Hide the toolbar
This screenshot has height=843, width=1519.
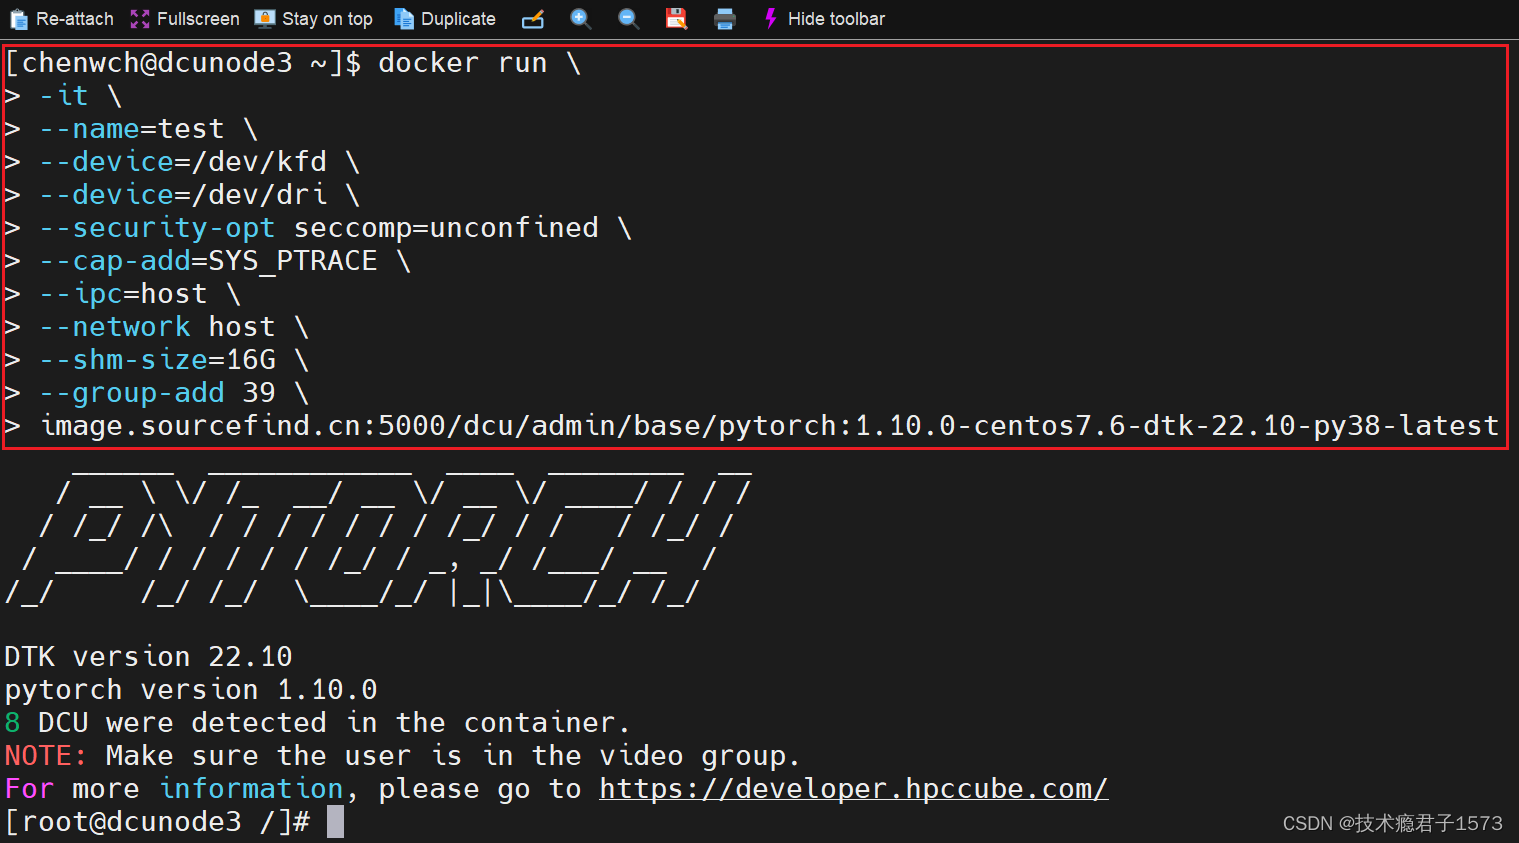tap(825, 19)
